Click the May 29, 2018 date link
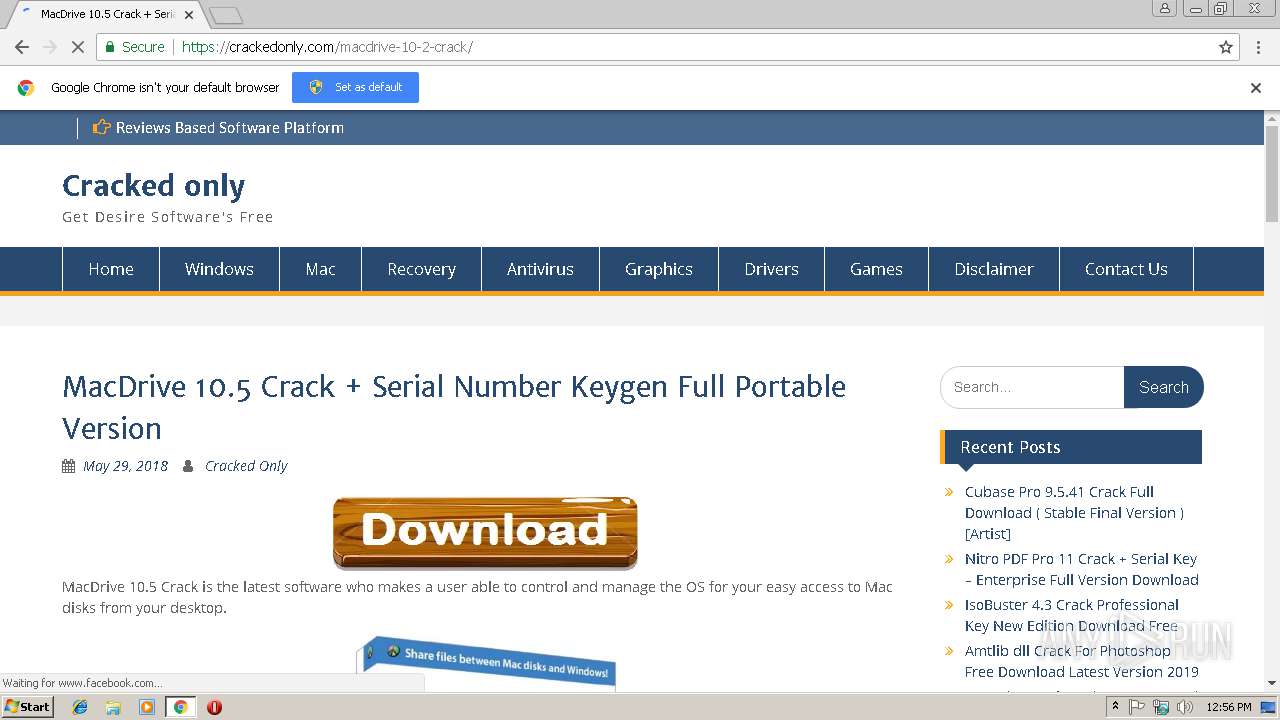 pyautogui.click(x=125, y=466)
